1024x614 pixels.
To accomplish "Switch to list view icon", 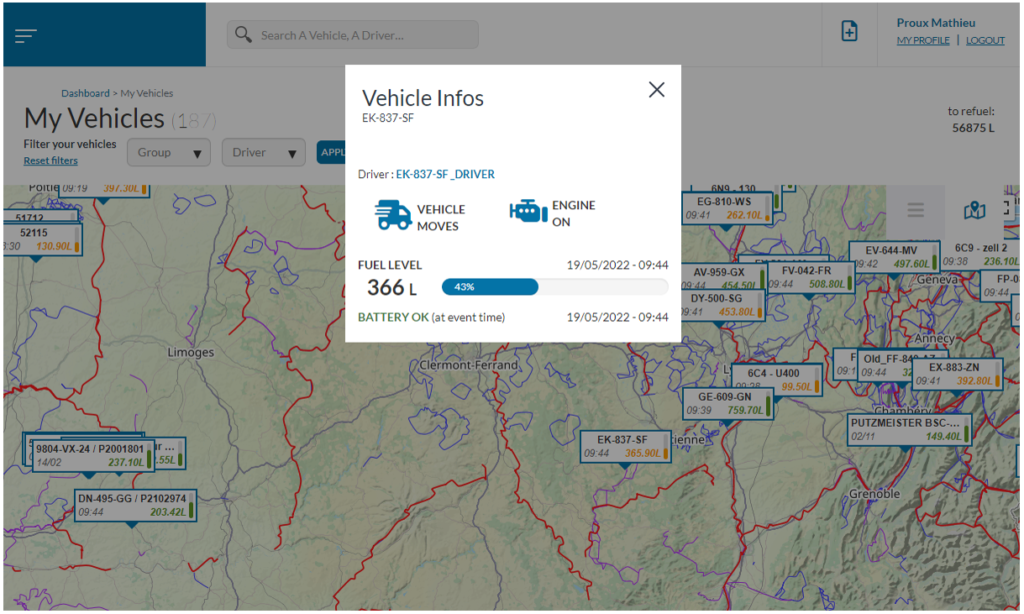I will 915,210.
